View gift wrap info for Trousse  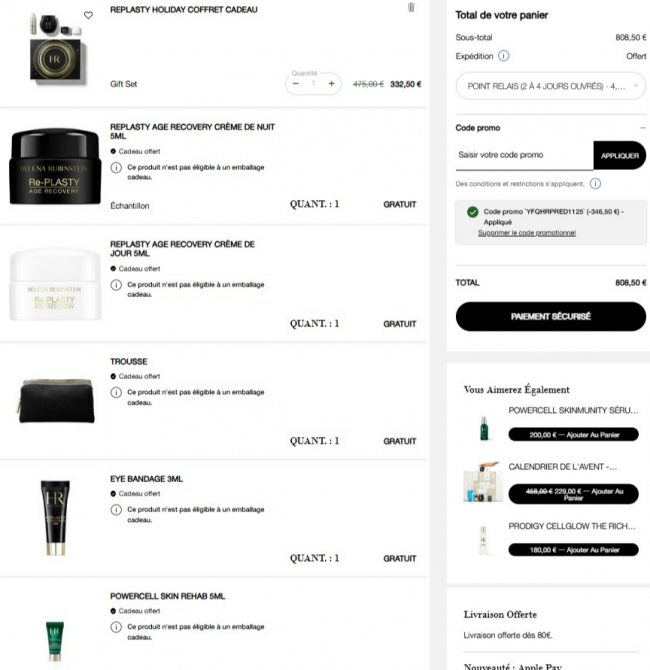tap(116, 392)
